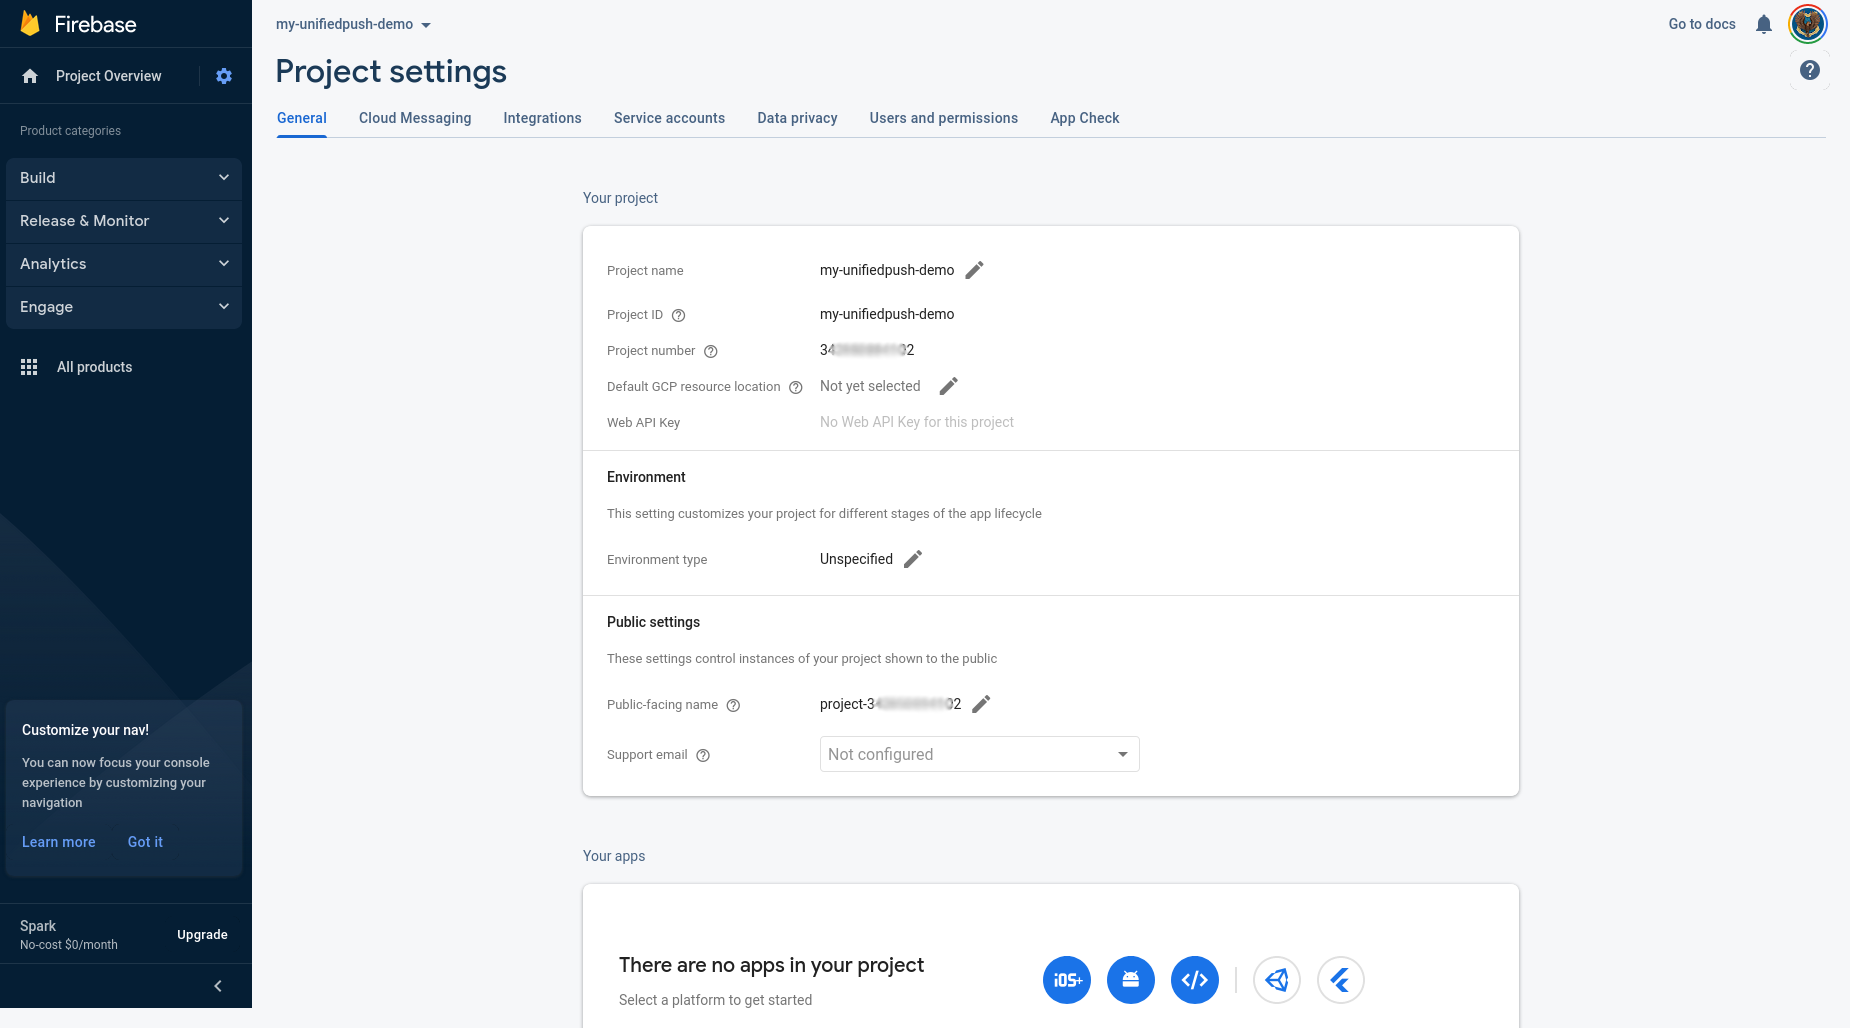
Task: Add an iOS+ app
Action: (1067, 980)
